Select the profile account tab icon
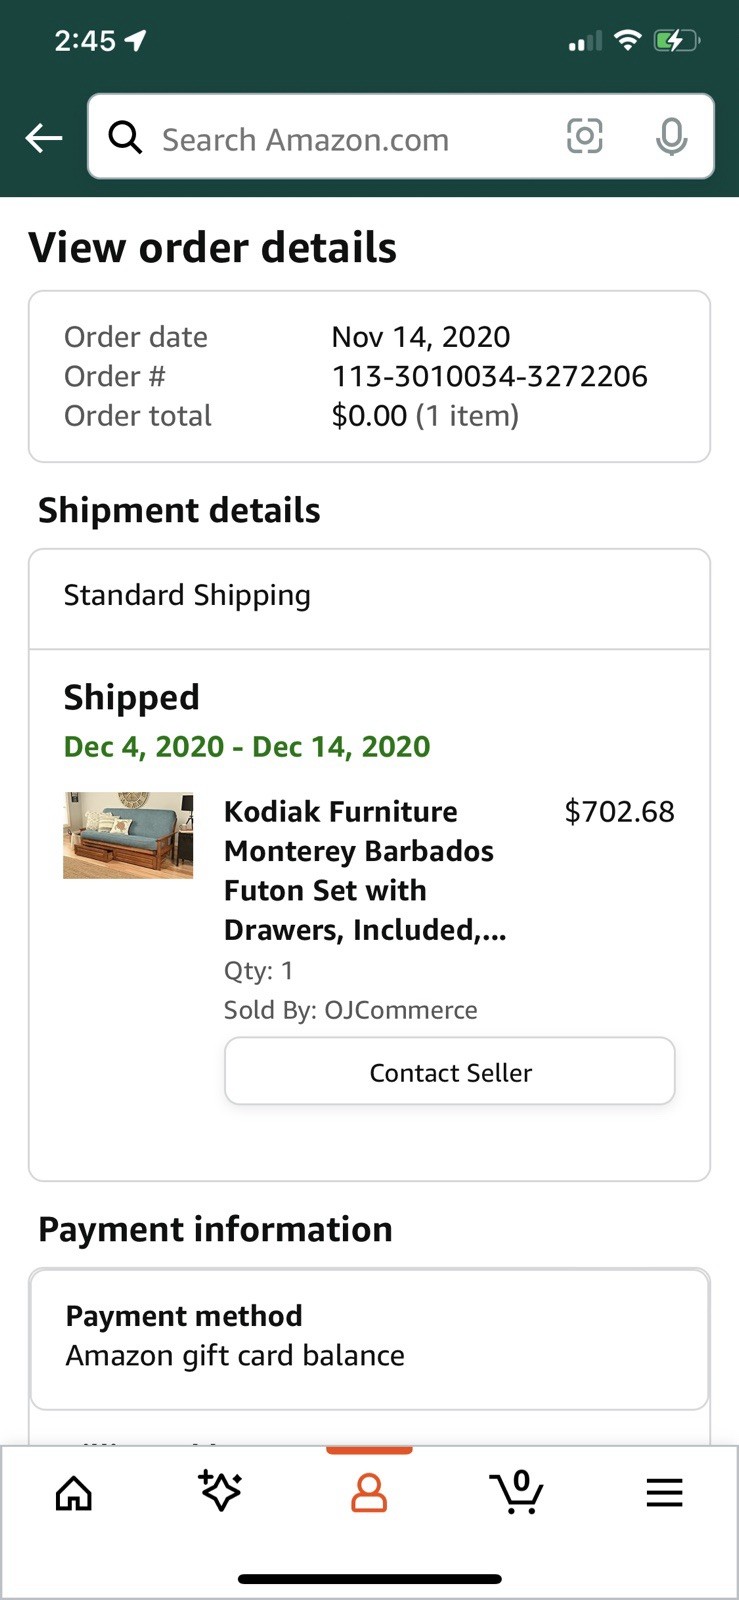 (369, 1493)
